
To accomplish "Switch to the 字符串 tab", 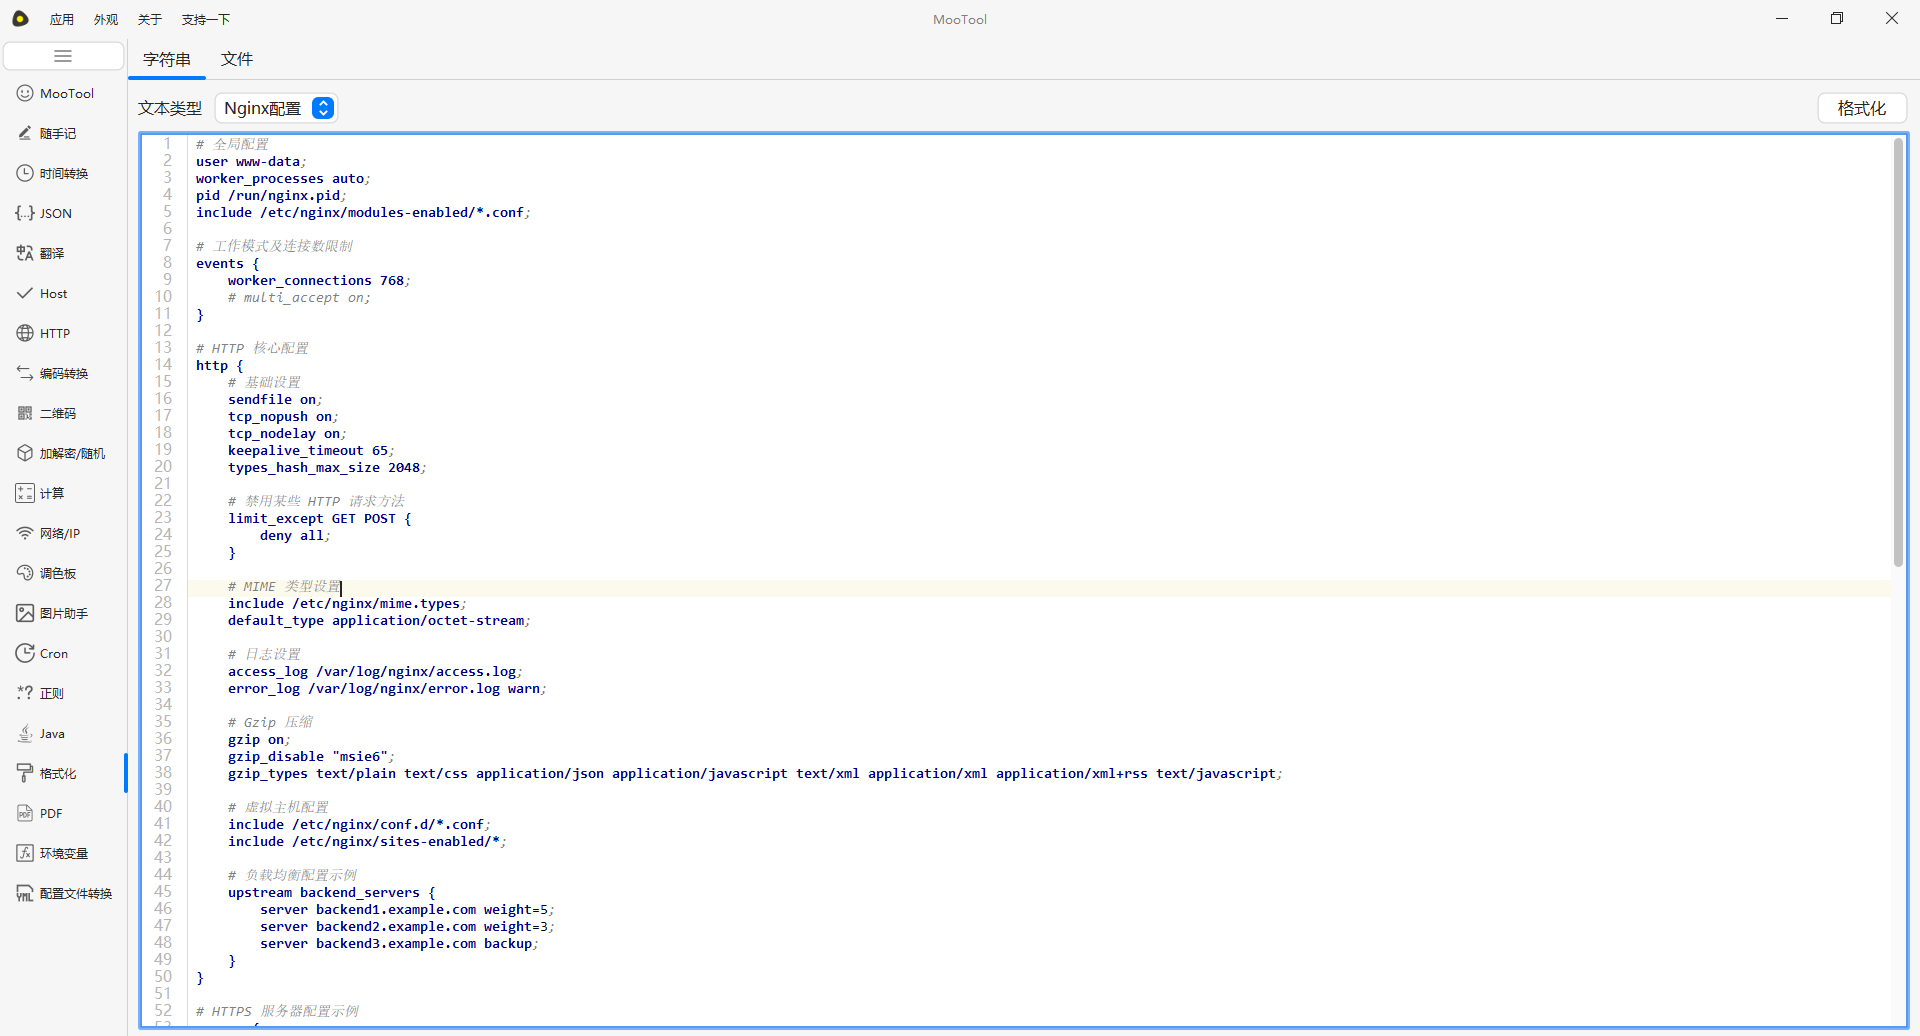I will (167, 59).
